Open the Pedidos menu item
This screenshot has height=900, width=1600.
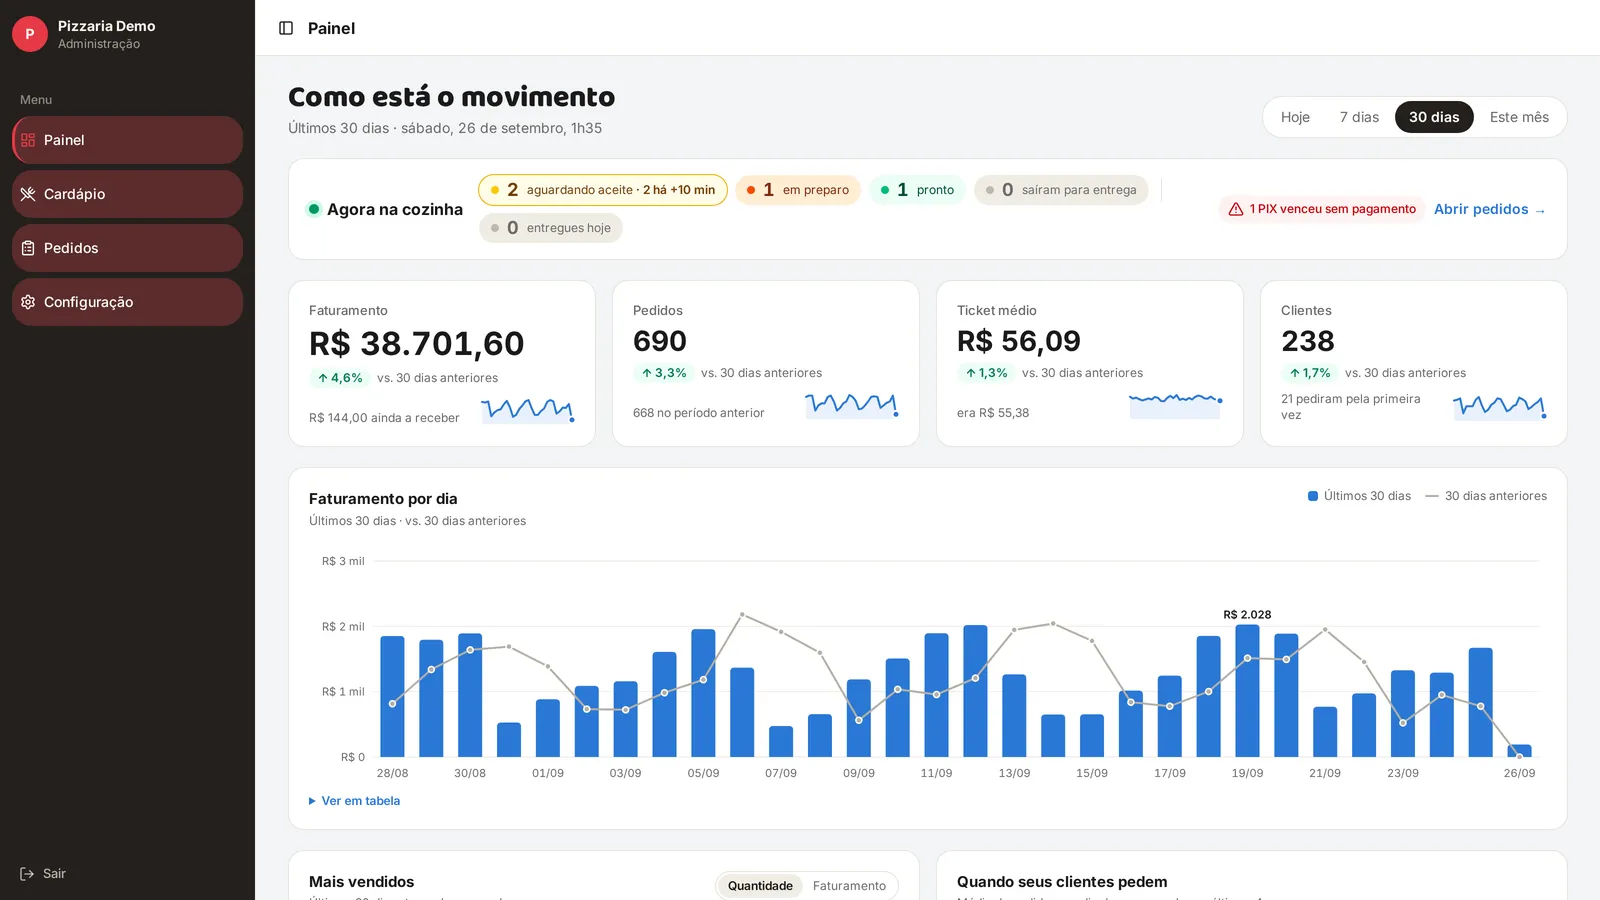(127, 248)
